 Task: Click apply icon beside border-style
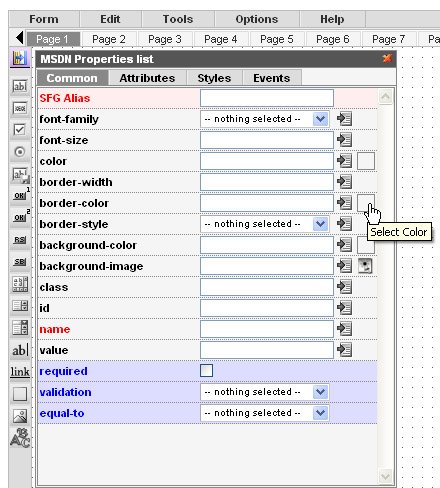coord(344,224)
